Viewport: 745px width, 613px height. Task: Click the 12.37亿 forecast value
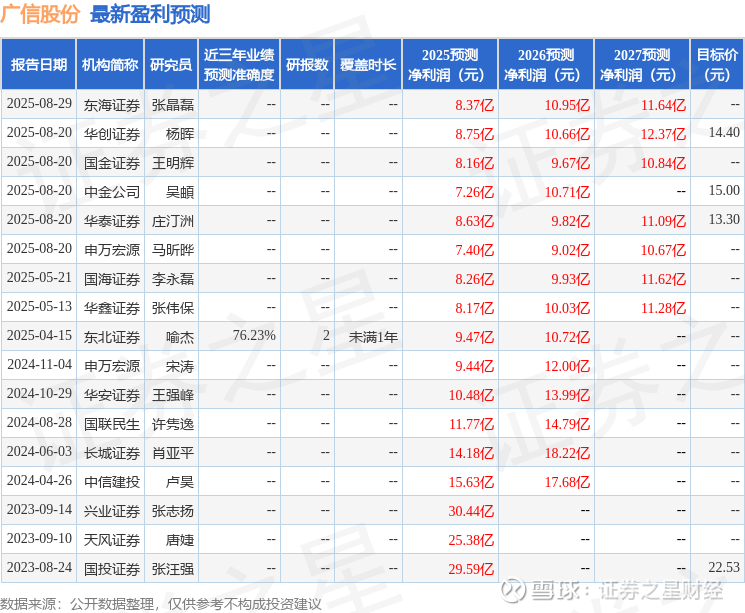point(663,134)
